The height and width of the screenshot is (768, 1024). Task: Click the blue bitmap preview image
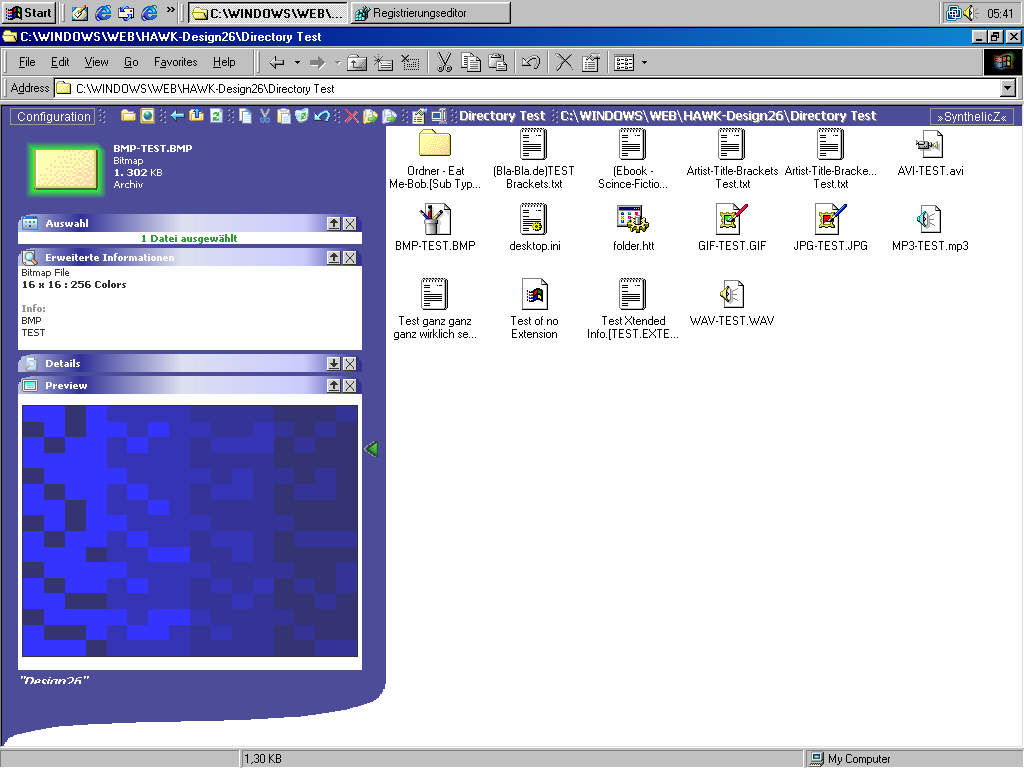(190, 531)
